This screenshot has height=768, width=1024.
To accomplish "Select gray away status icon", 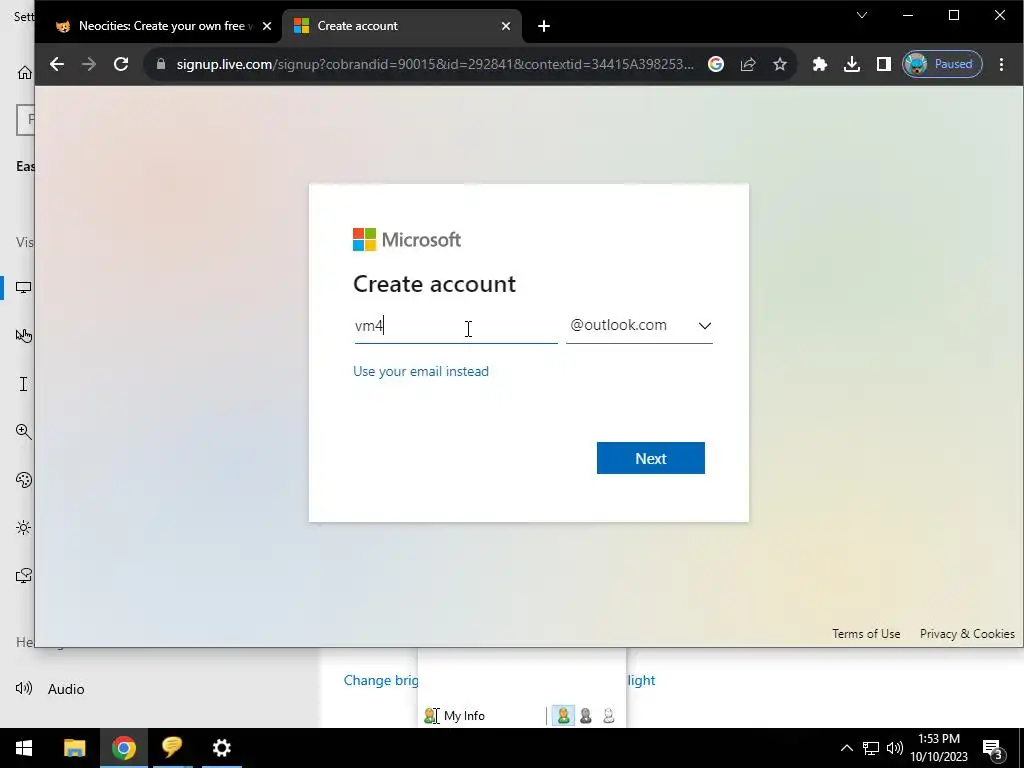I will coord(586,716).
